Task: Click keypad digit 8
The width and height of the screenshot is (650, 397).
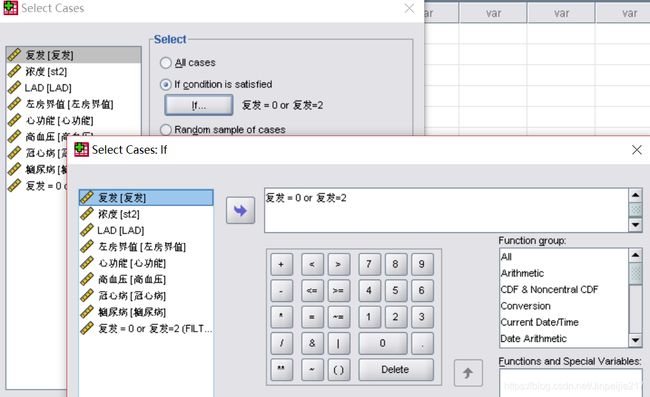Action: click(x=395, y=264)
